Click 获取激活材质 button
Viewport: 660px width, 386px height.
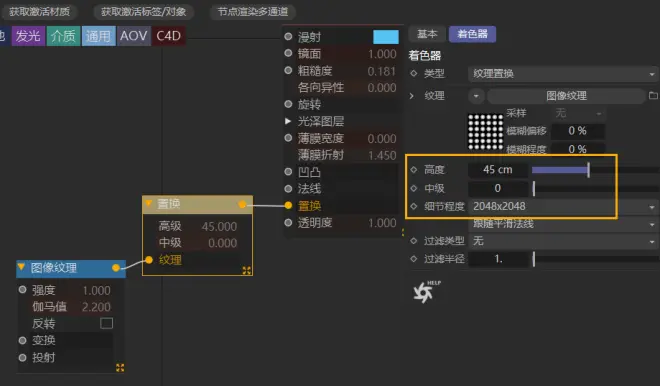(40, 11)
